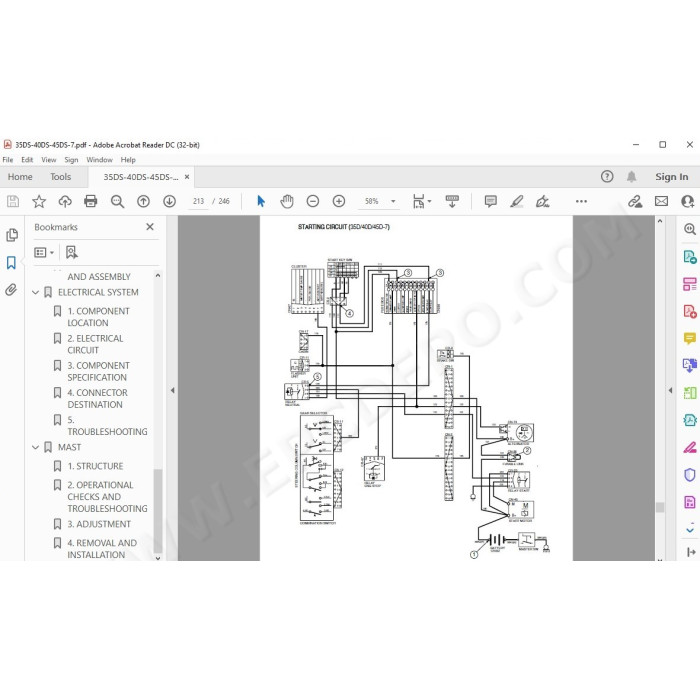Go to next page with the down arrow
This screenshot has height=700, width=700.
pos(169,201)
